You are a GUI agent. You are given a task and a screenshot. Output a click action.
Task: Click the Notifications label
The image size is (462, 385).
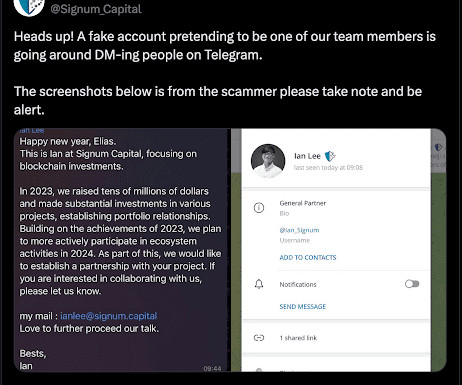pyautogui.click(x=298, y=284)
